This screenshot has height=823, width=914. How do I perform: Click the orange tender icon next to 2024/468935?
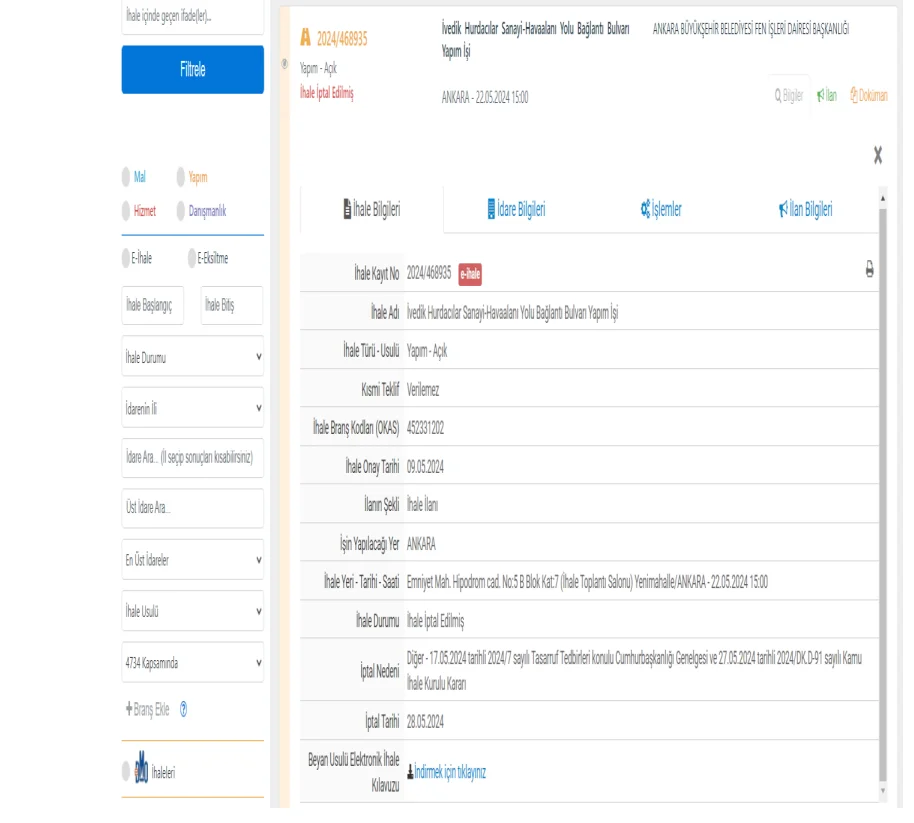[x=306, y=38]
